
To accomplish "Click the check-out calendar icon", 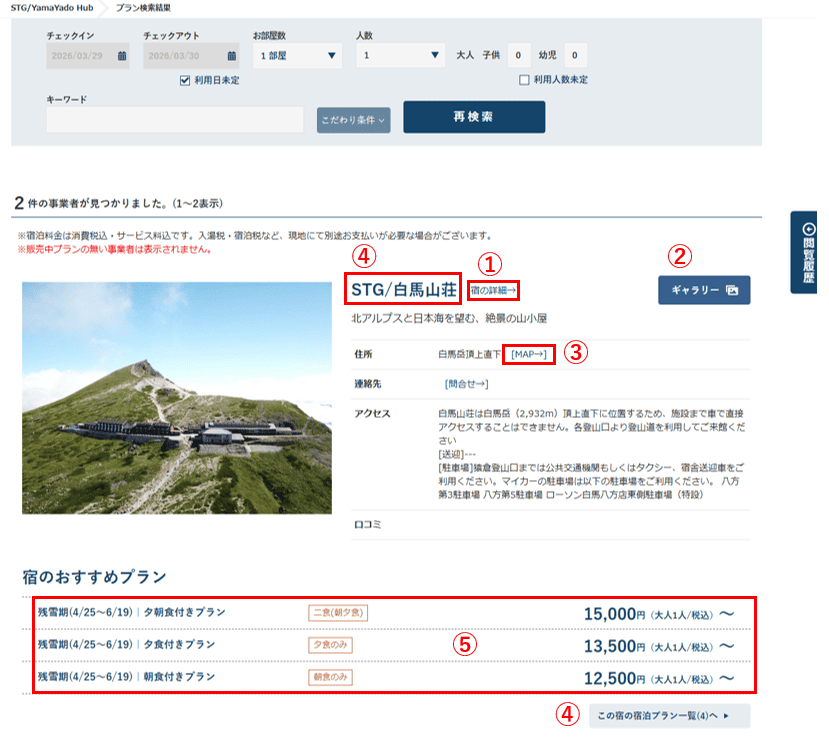I will coord(231,56).
